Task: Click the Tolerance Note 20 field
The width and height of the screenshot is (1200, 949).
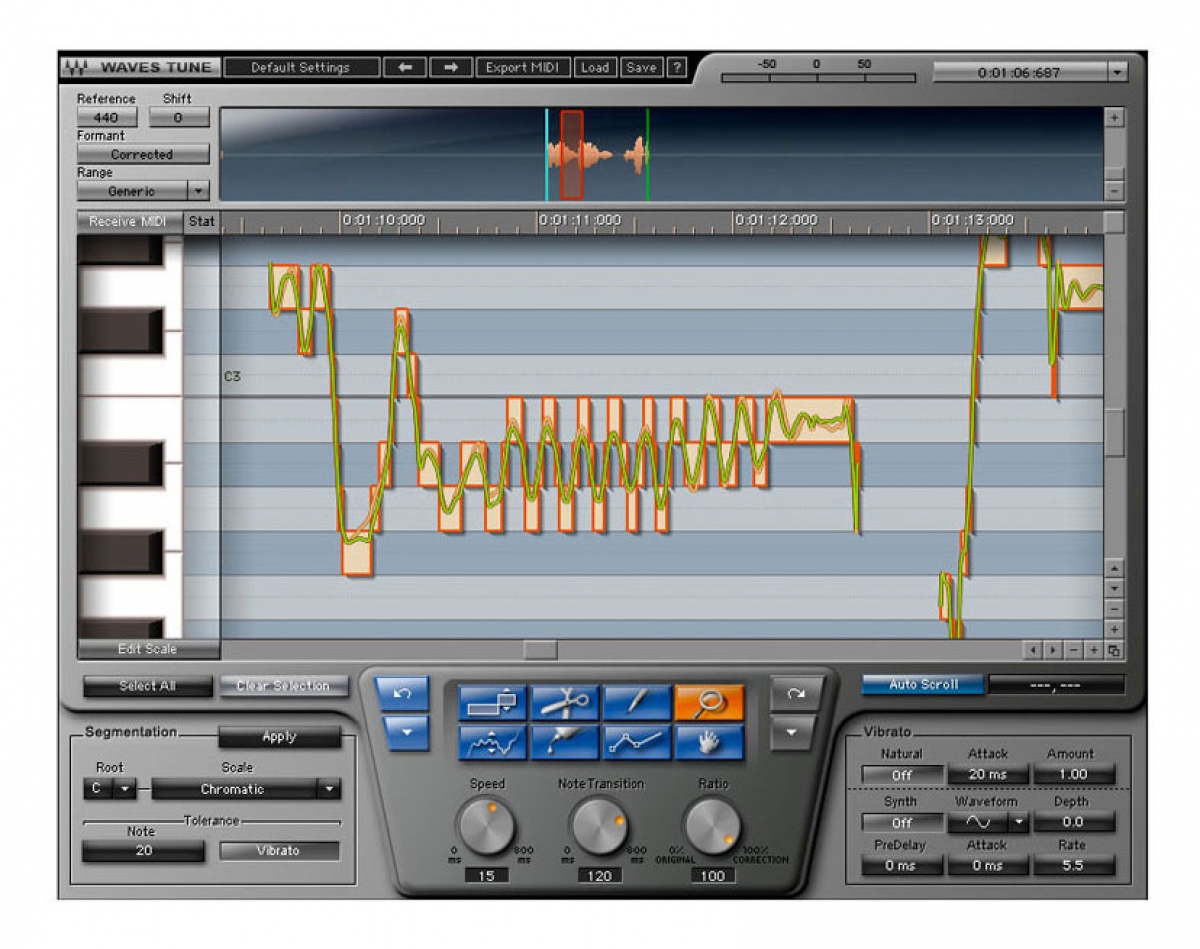Action: 143,851
